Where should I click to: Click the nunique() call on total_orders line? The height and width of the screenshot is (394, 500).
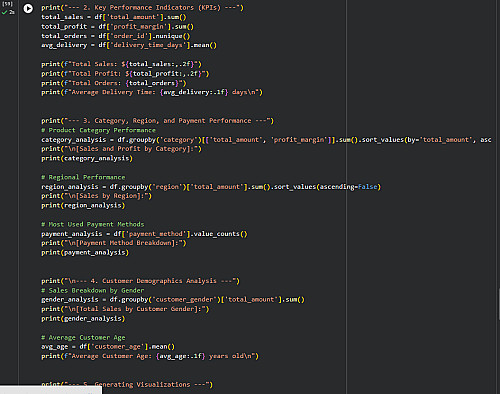(171, 36)
